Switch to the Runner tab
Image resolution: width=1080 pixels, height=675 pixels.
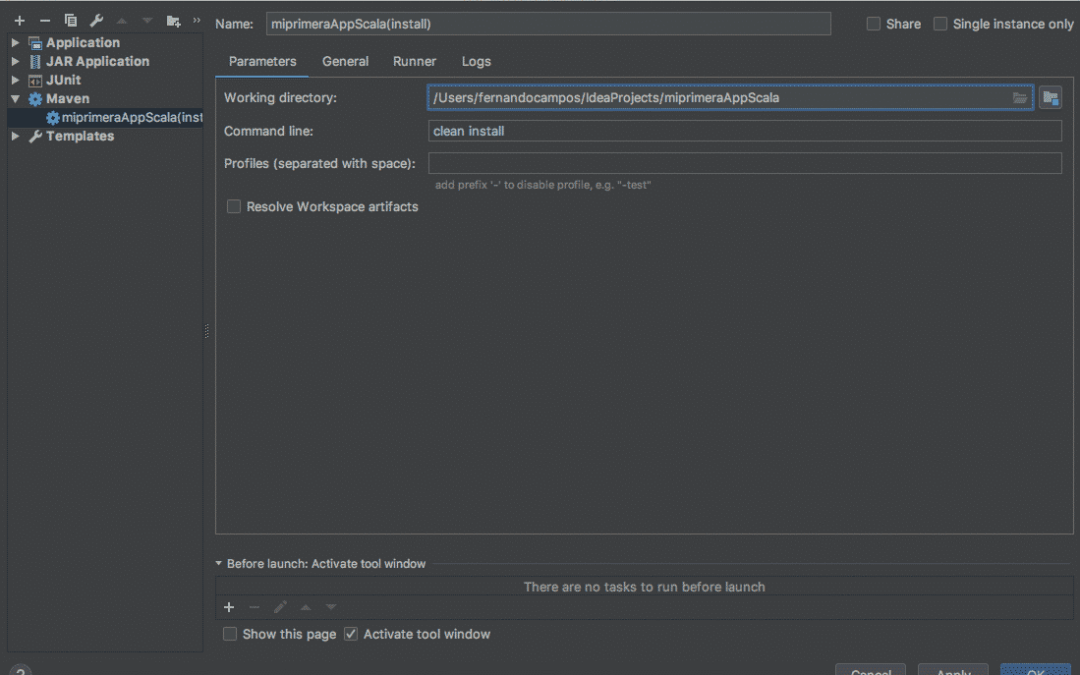pos(414,61)
